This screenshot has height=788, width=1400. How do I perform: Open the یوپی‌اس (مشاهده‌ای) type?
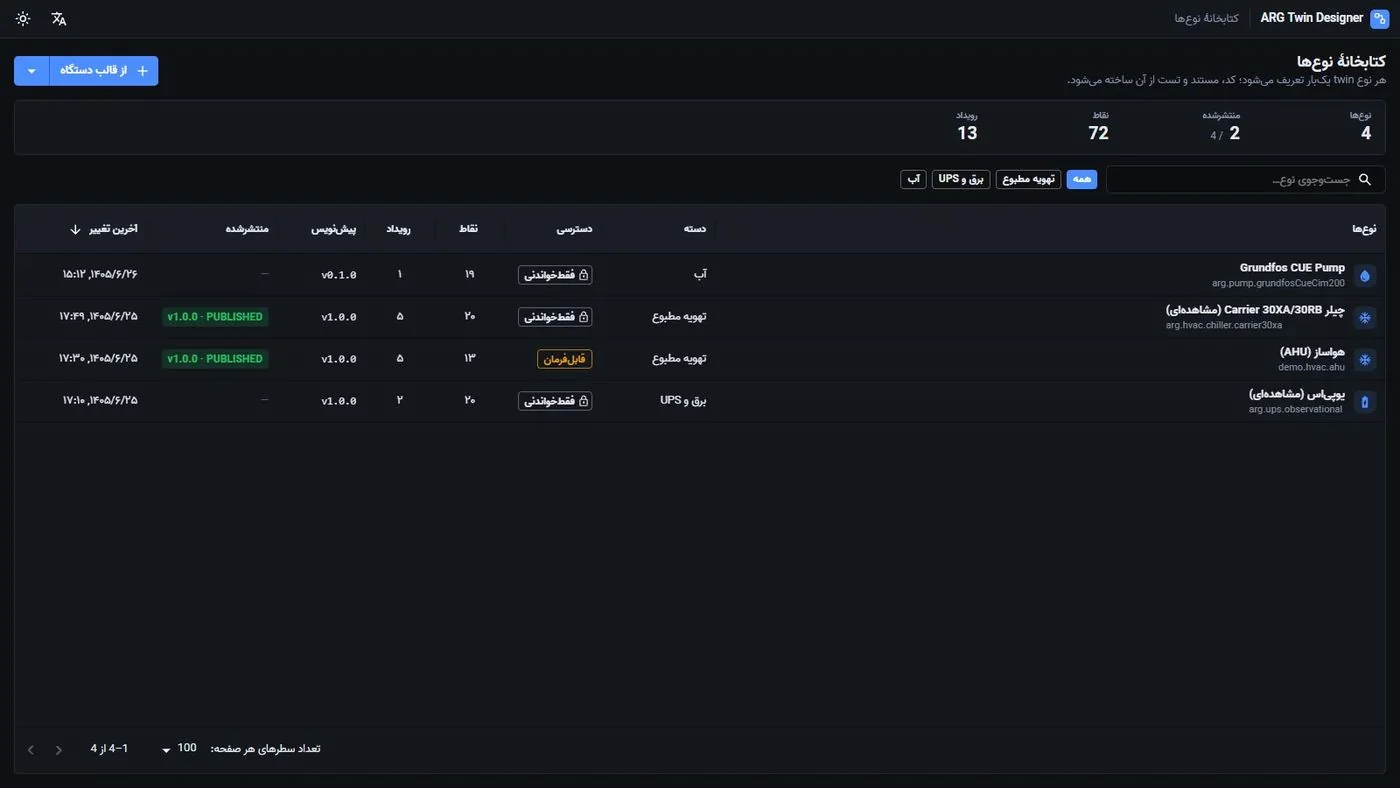1297,394
